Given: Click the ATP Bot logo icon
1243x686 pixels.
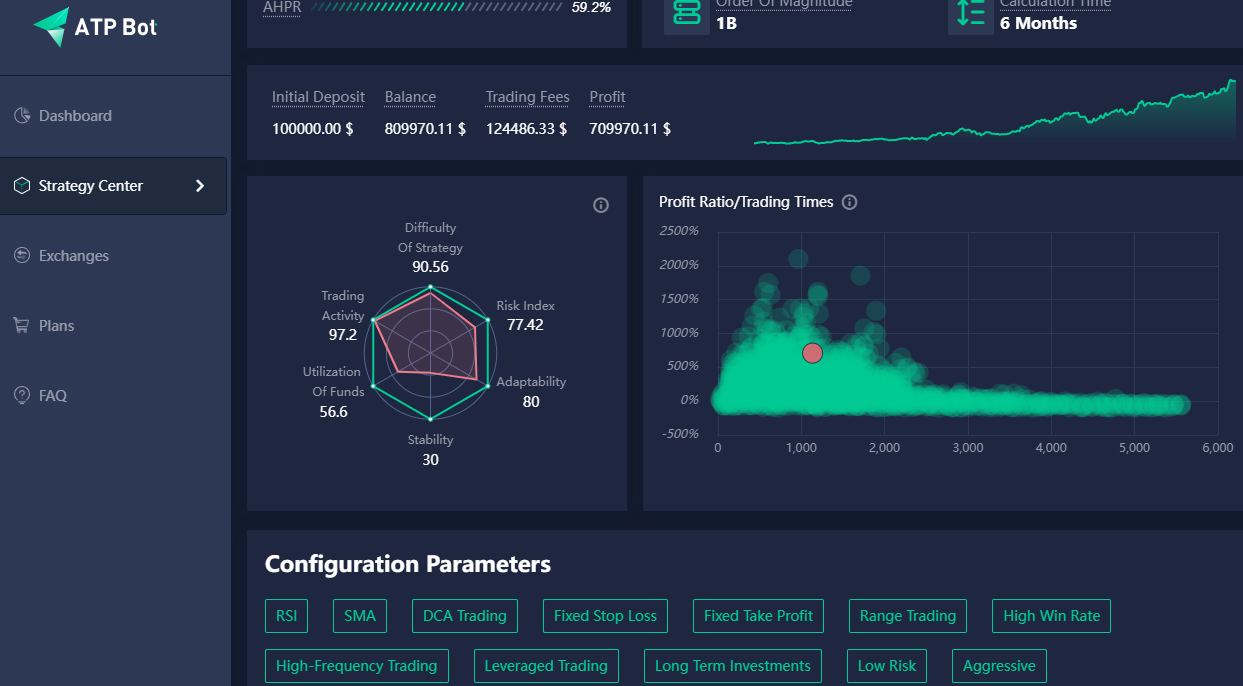Looking at the screenshot, I should click(x=51, y=27).
